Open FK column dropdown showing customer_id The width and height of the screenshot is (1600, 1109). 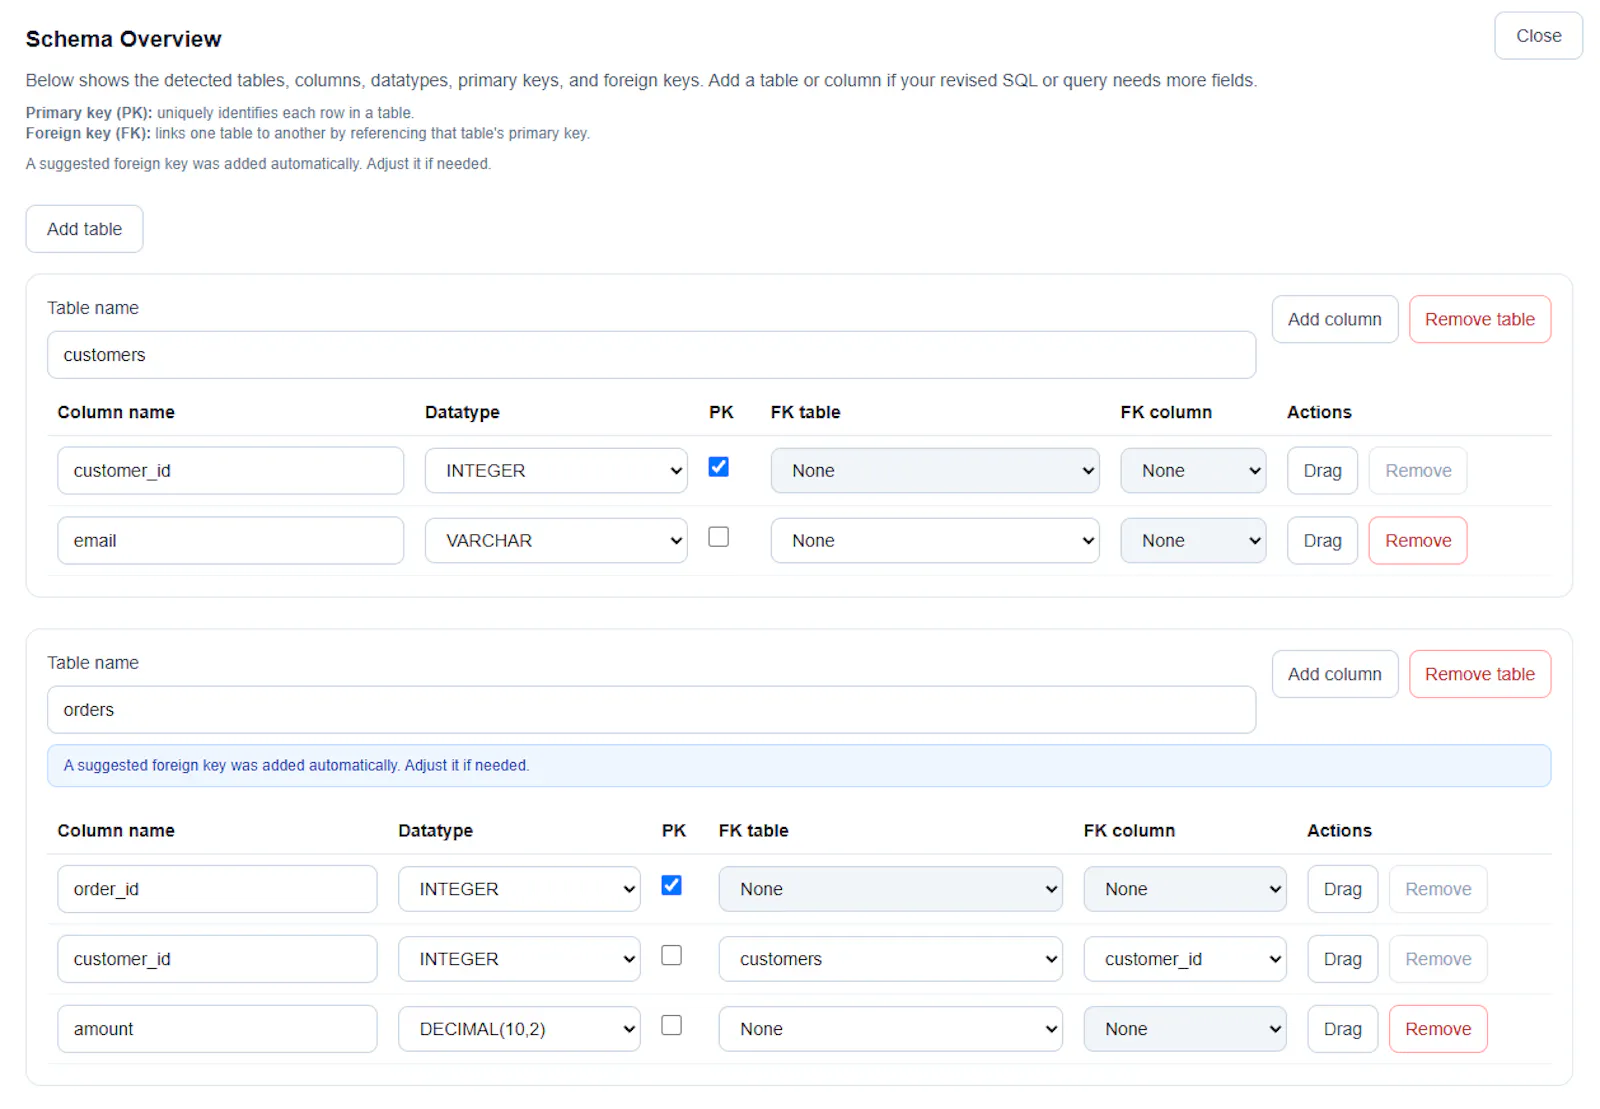click(1185, 959)
